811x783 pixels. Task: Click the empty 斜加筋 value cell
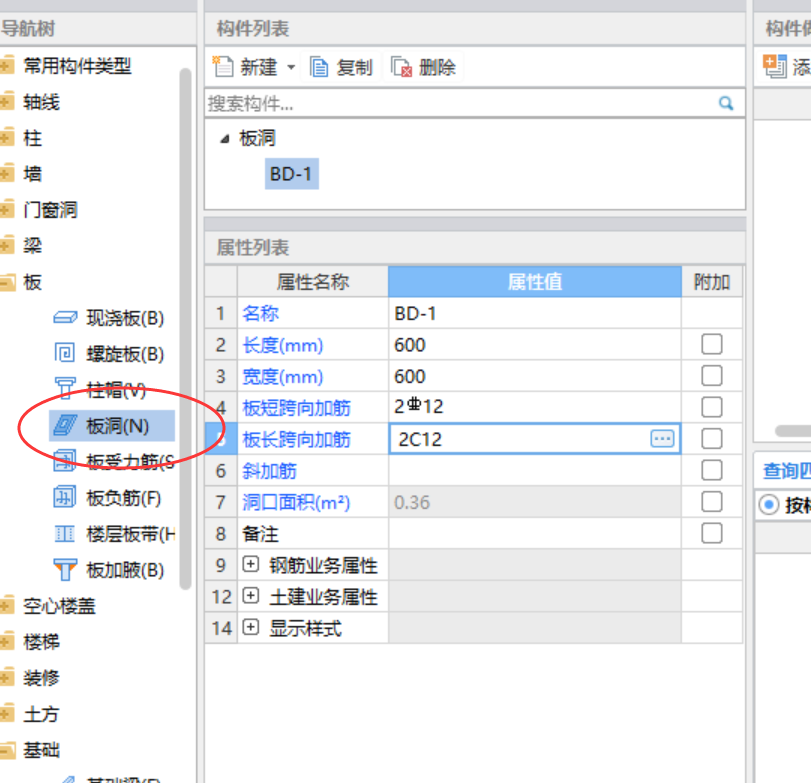point(534,470)
